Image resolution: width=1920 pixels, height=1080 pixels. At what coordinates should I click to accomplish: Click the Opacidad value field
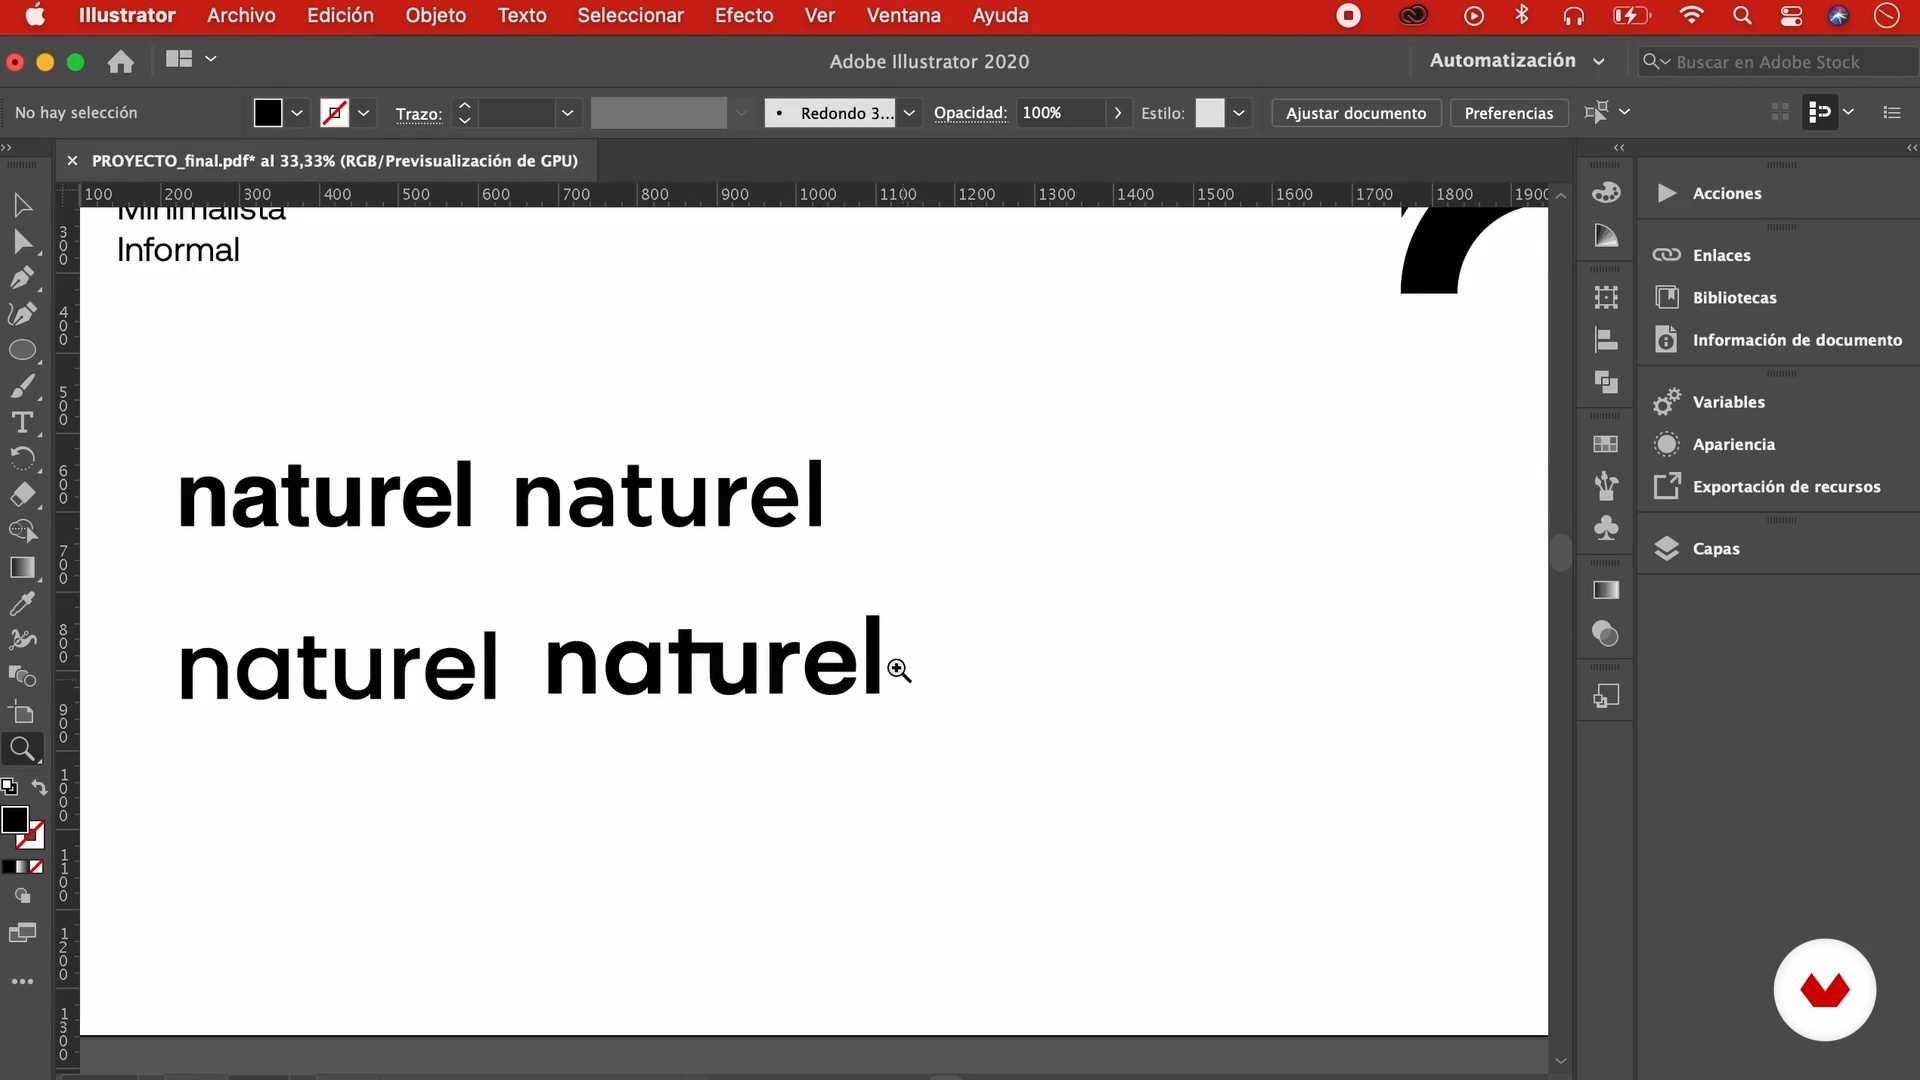pos(1060,113)
